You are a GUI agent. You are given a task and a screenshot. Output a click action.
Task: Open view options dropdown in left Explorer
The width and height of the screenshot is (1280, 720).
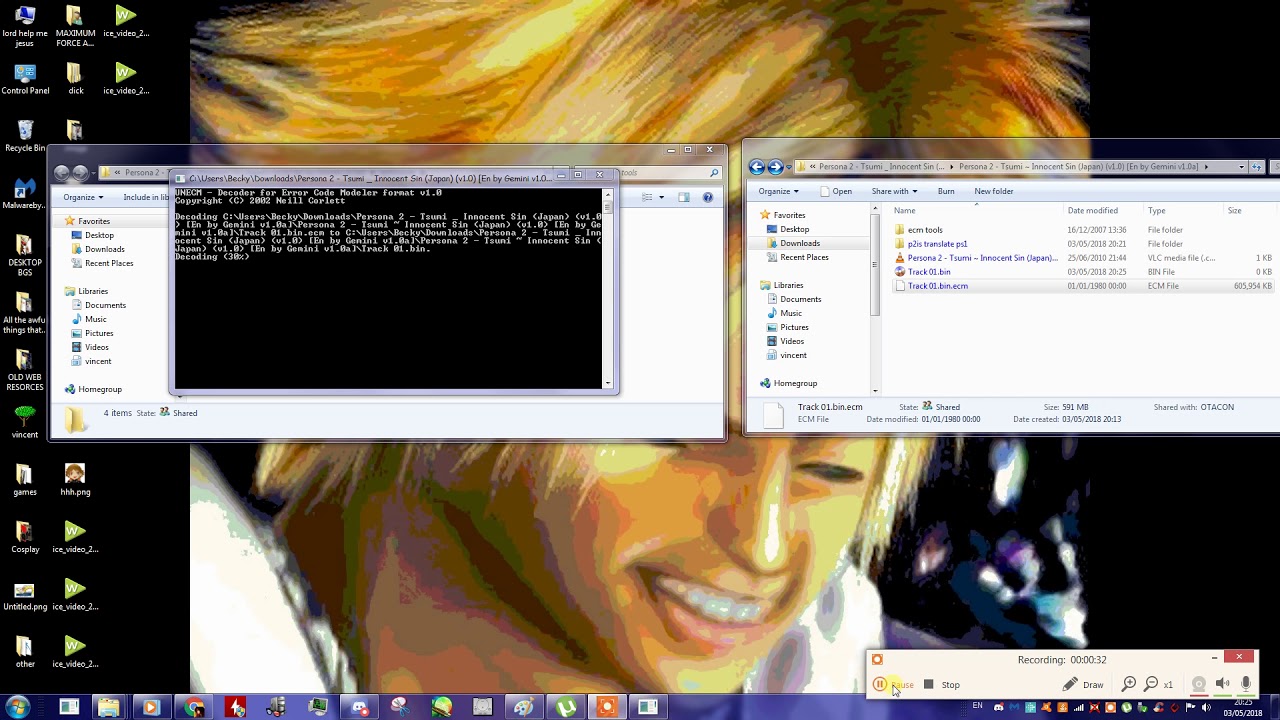point(661,197)
